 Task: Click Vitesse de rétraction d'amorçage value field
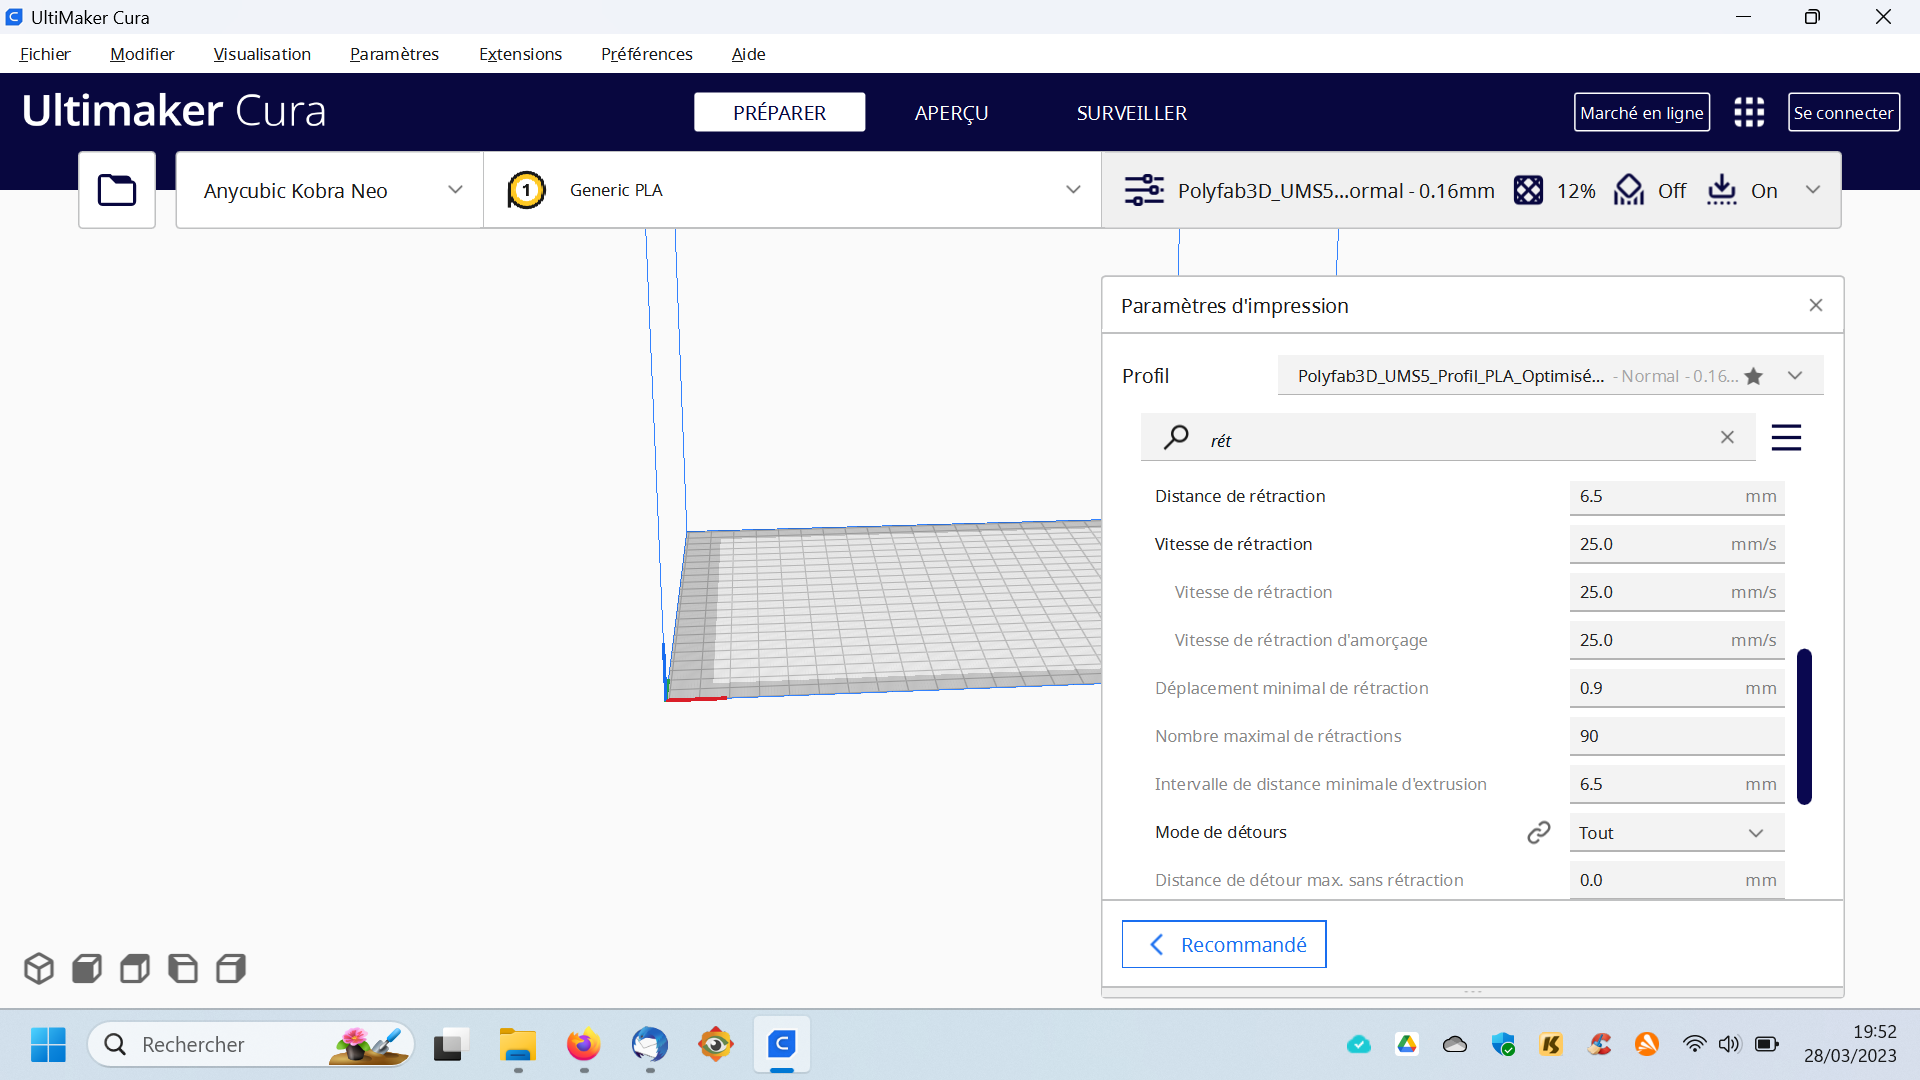tap(1677, 640)
